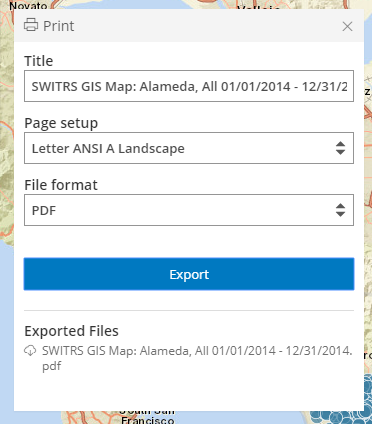Focus the Title text input field
This screenshot has width=372, height=424.
pos(189,86)
